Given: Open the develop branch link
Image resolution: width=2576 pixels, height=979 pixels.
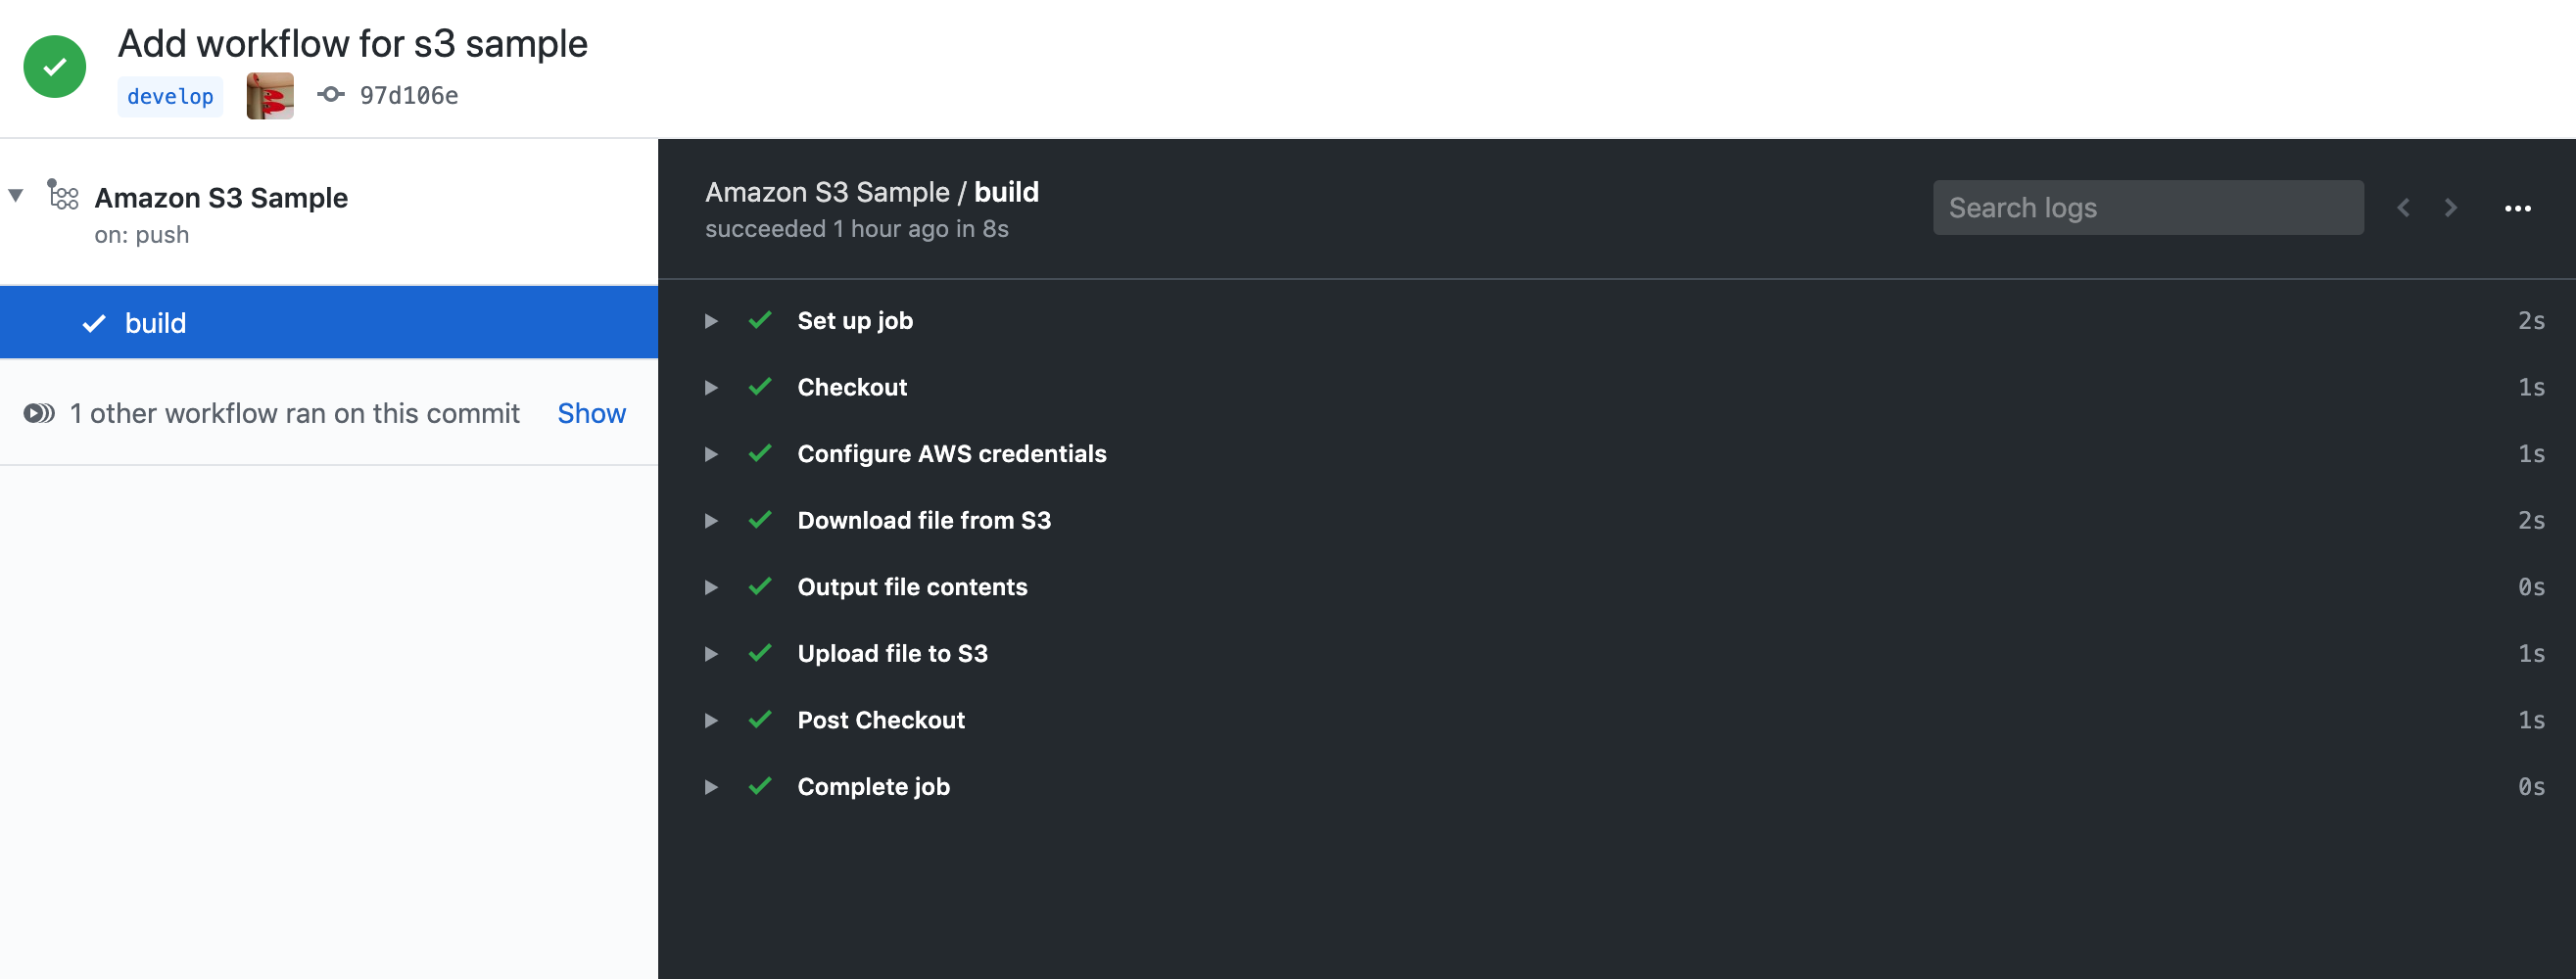Looking at the screenshot, I should 170,97.
